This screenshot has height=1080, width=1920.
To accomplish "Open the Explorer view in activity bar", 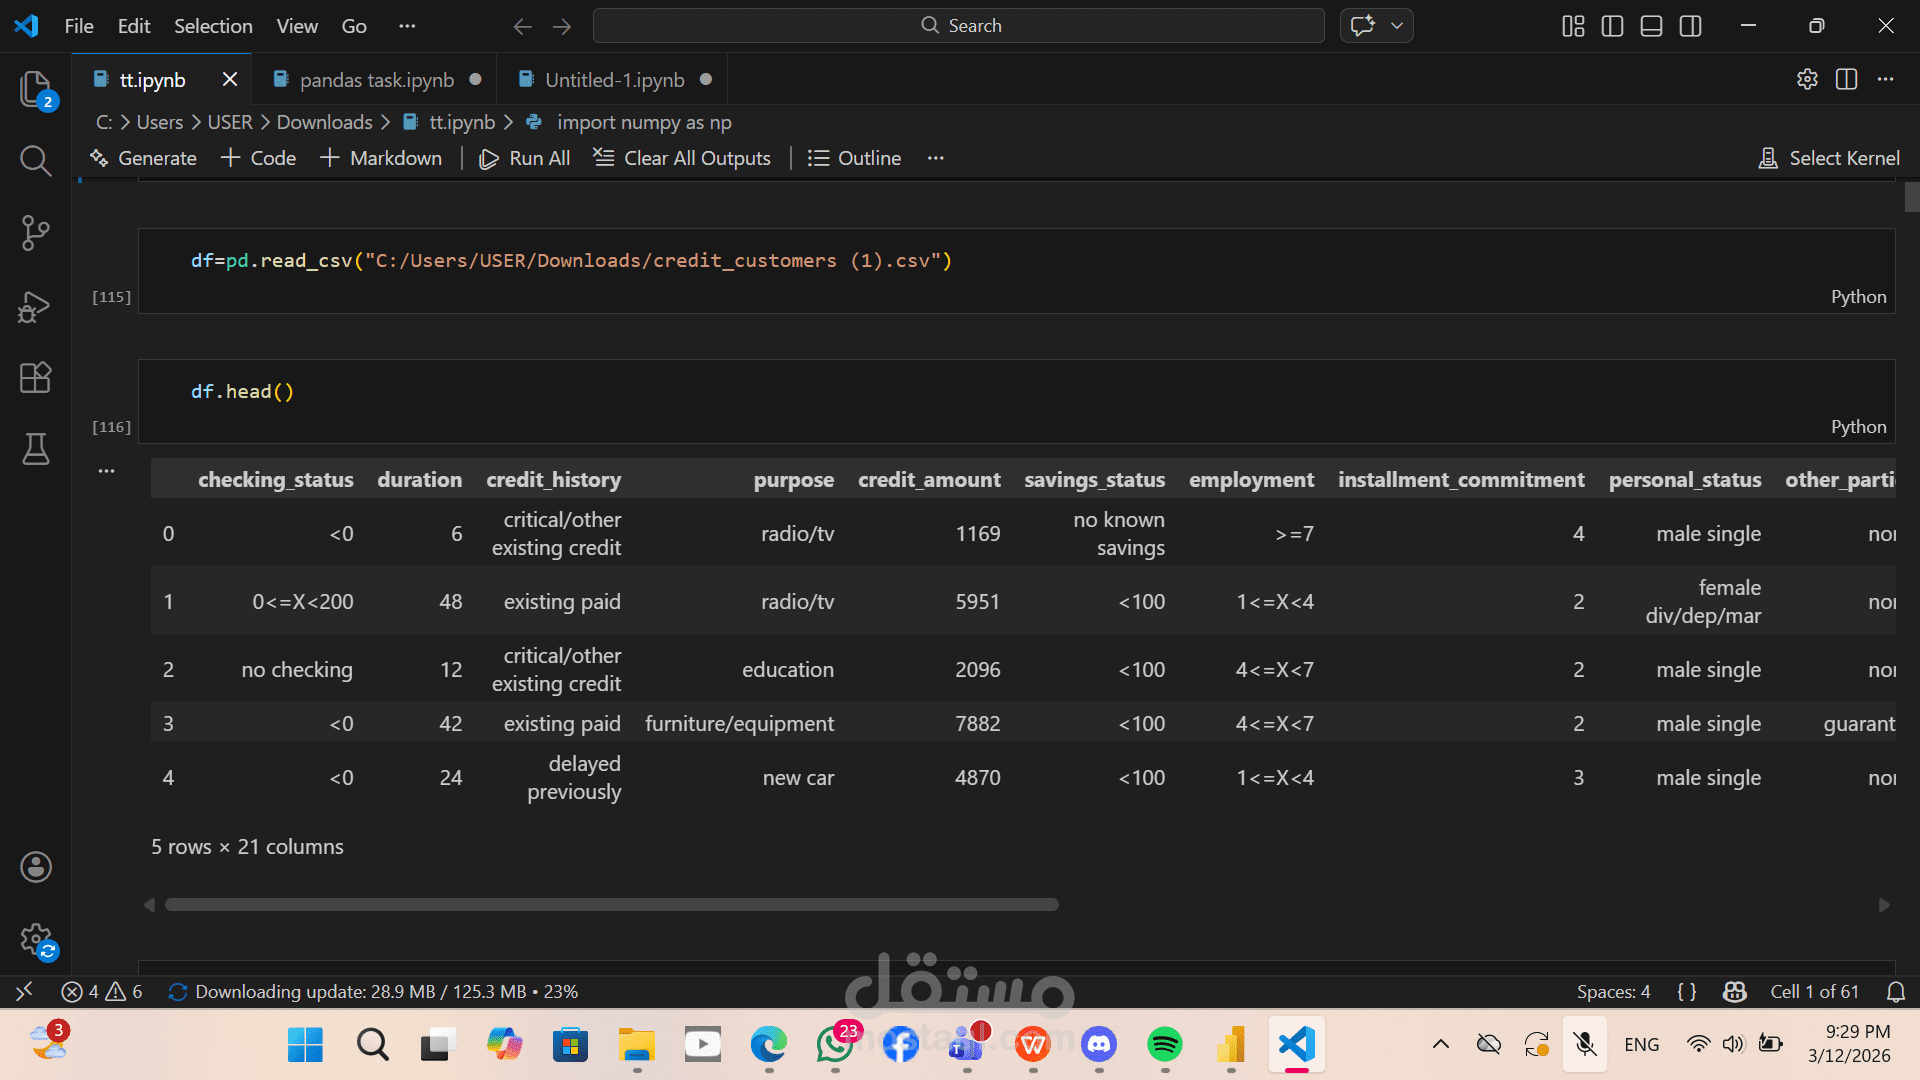I will 35,89.
